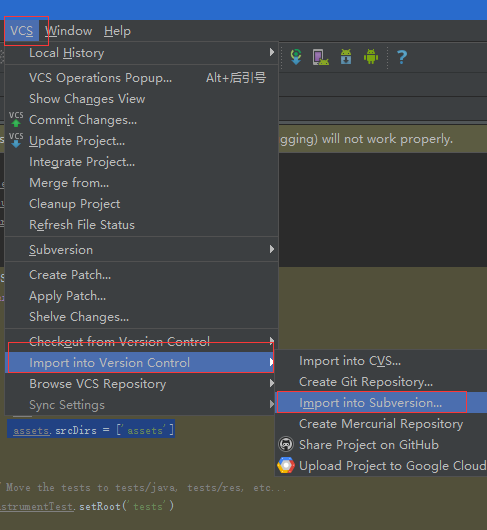This screenshot has width=487, height=530.
Task: Open the VCS menu
Action: tap(22, 31)
